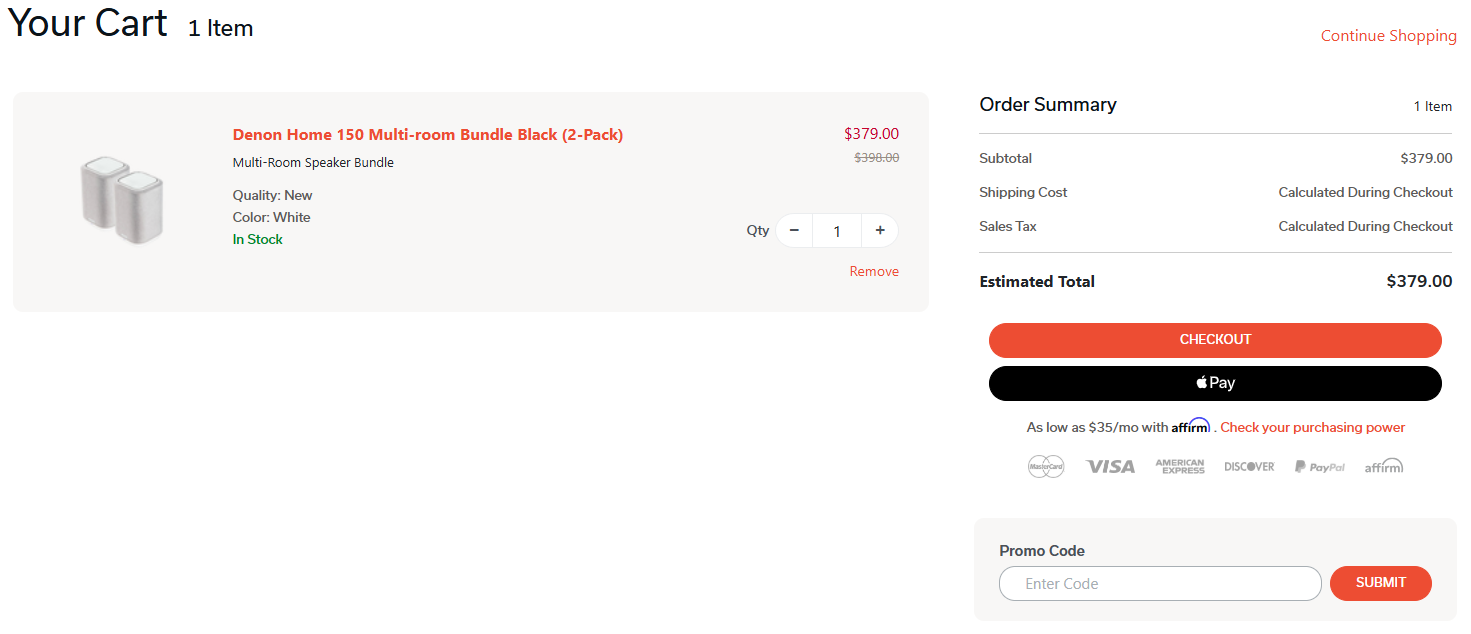Screen dimensions: 1471x634
Task: Click the Affirm logo in the financing message
Action: tap(1190, 426)
